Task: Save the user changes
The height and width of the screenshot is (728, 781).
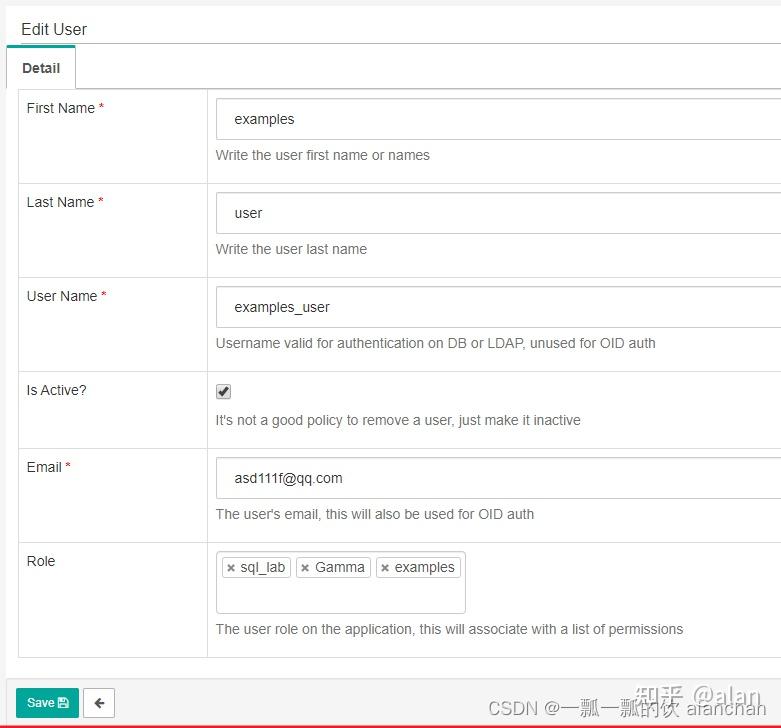Action: (47, 703)
